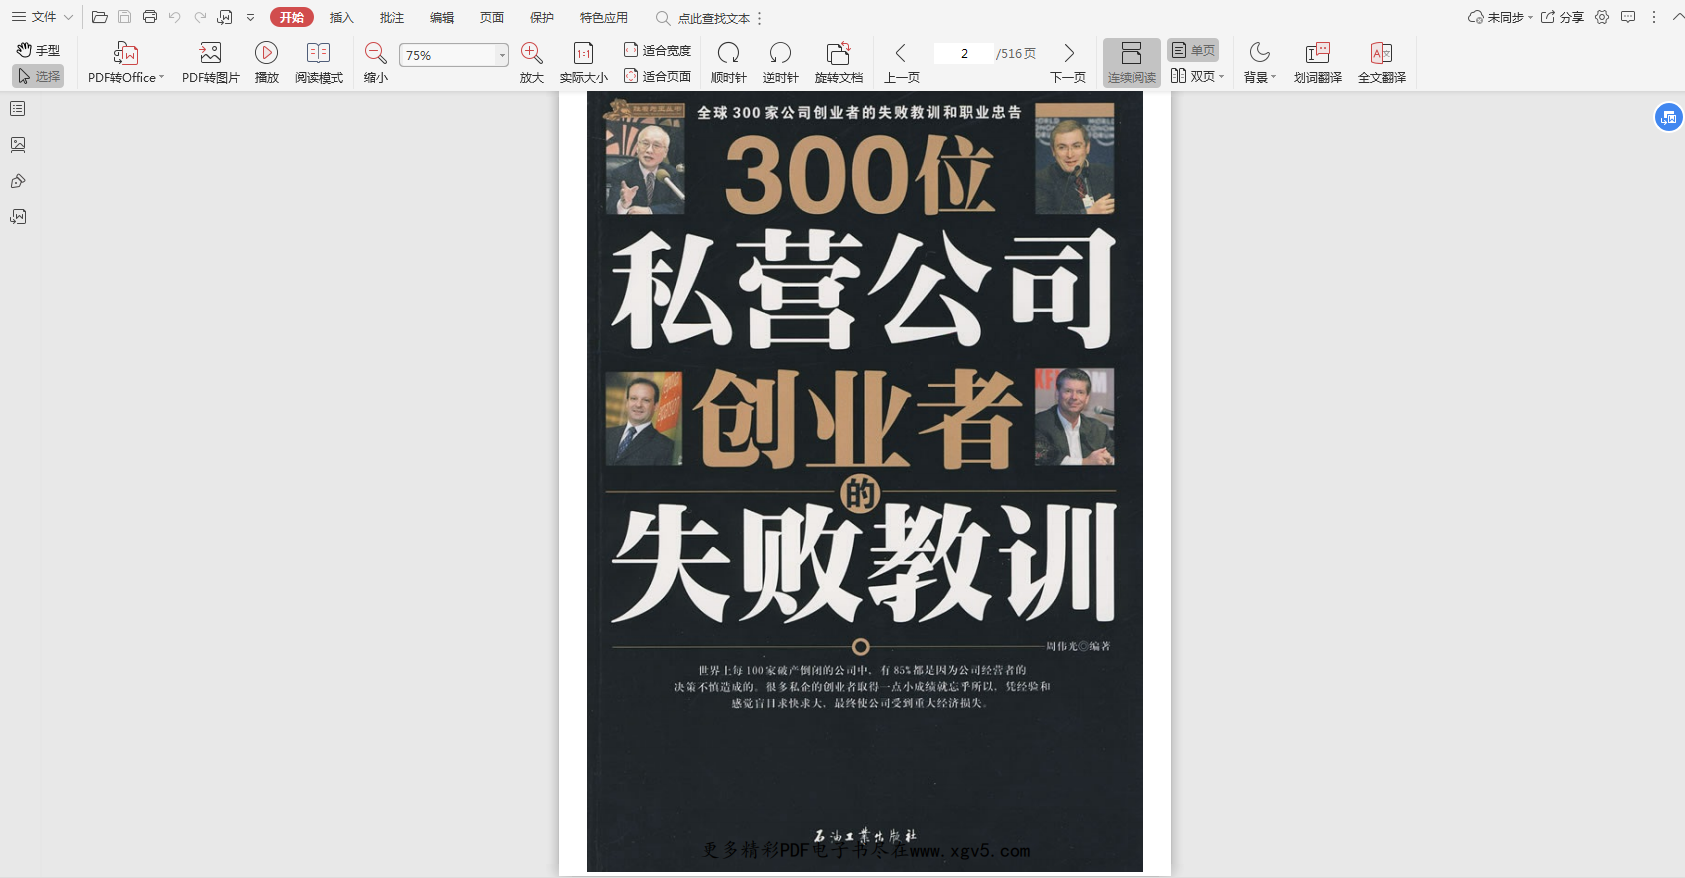Set view to 实际大小 actual size

pyautogui.click(x=584, y=62)
